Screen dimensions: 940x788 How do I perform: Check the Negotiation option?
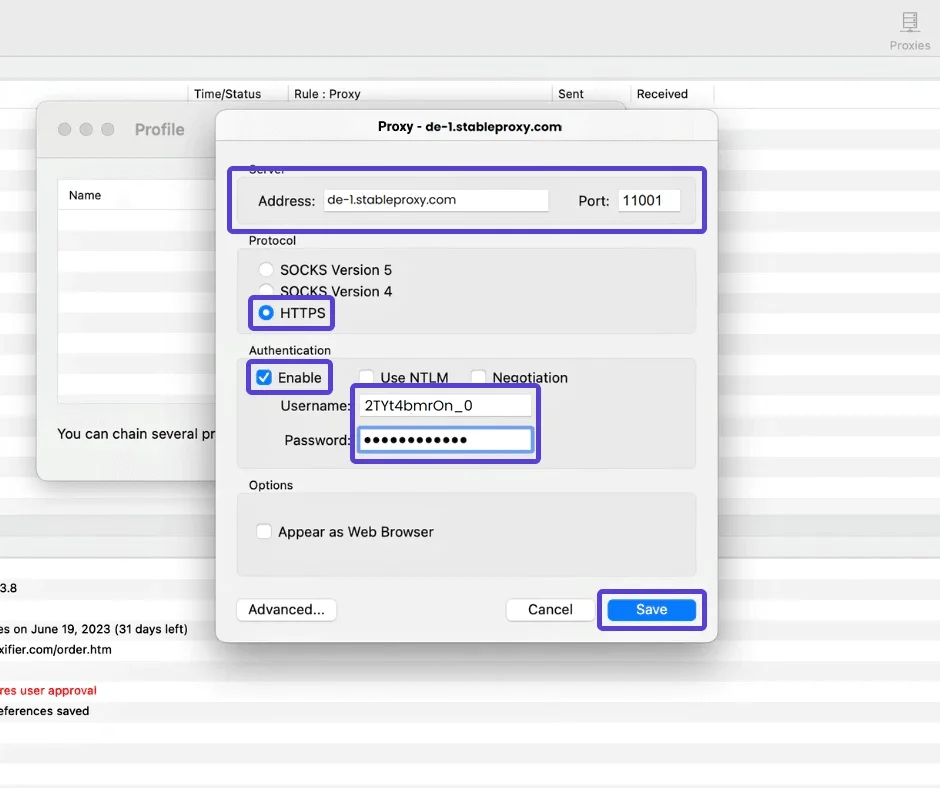(478, 378)
